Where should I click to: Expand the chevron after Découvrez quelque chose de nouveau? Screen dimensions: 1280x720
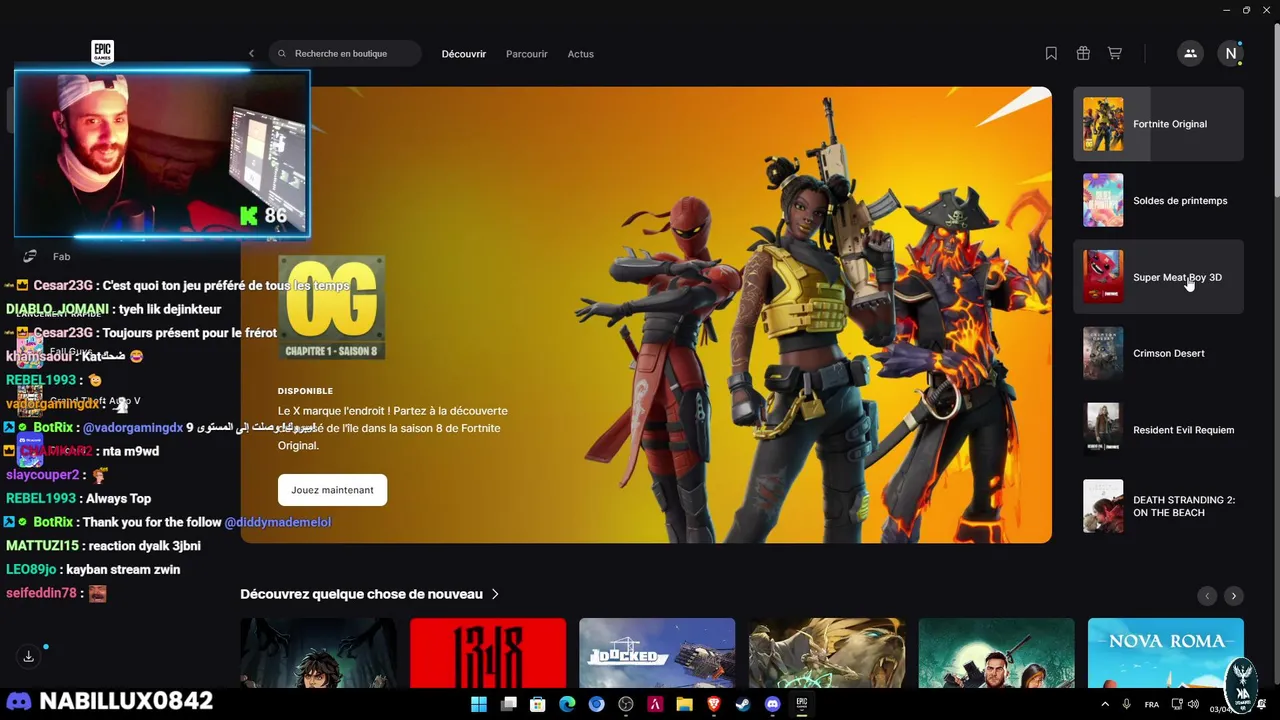pos(495,594)
